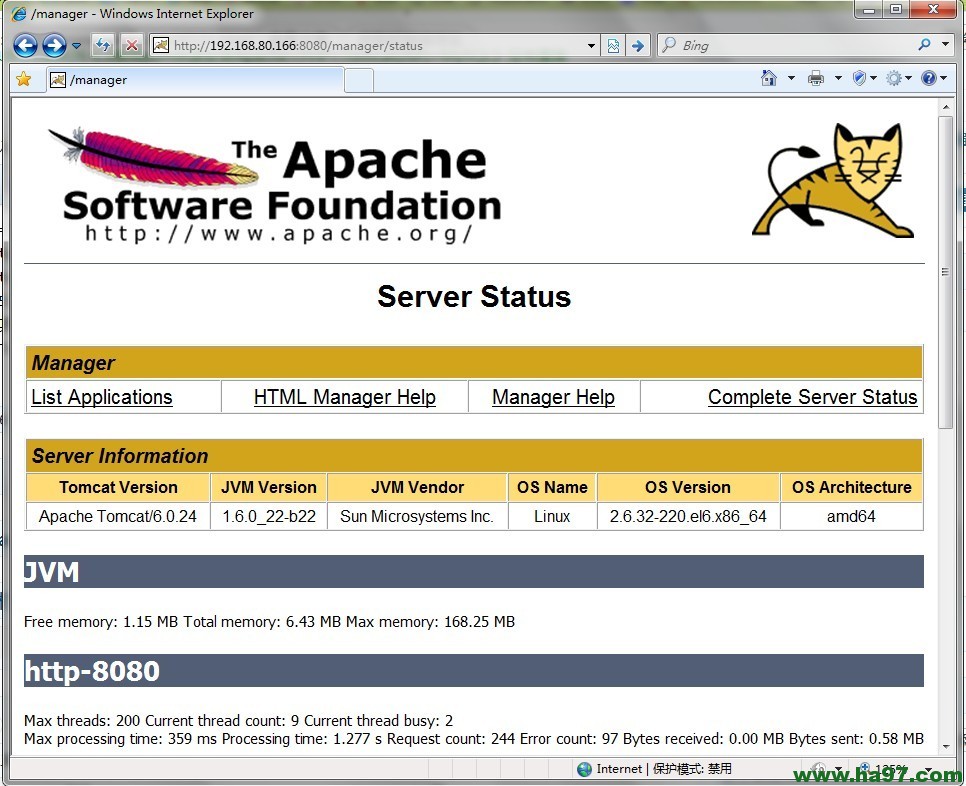Viewport: 966px width, 786px height.
Task: Open the List Applications link
Action: pos(102,397)
